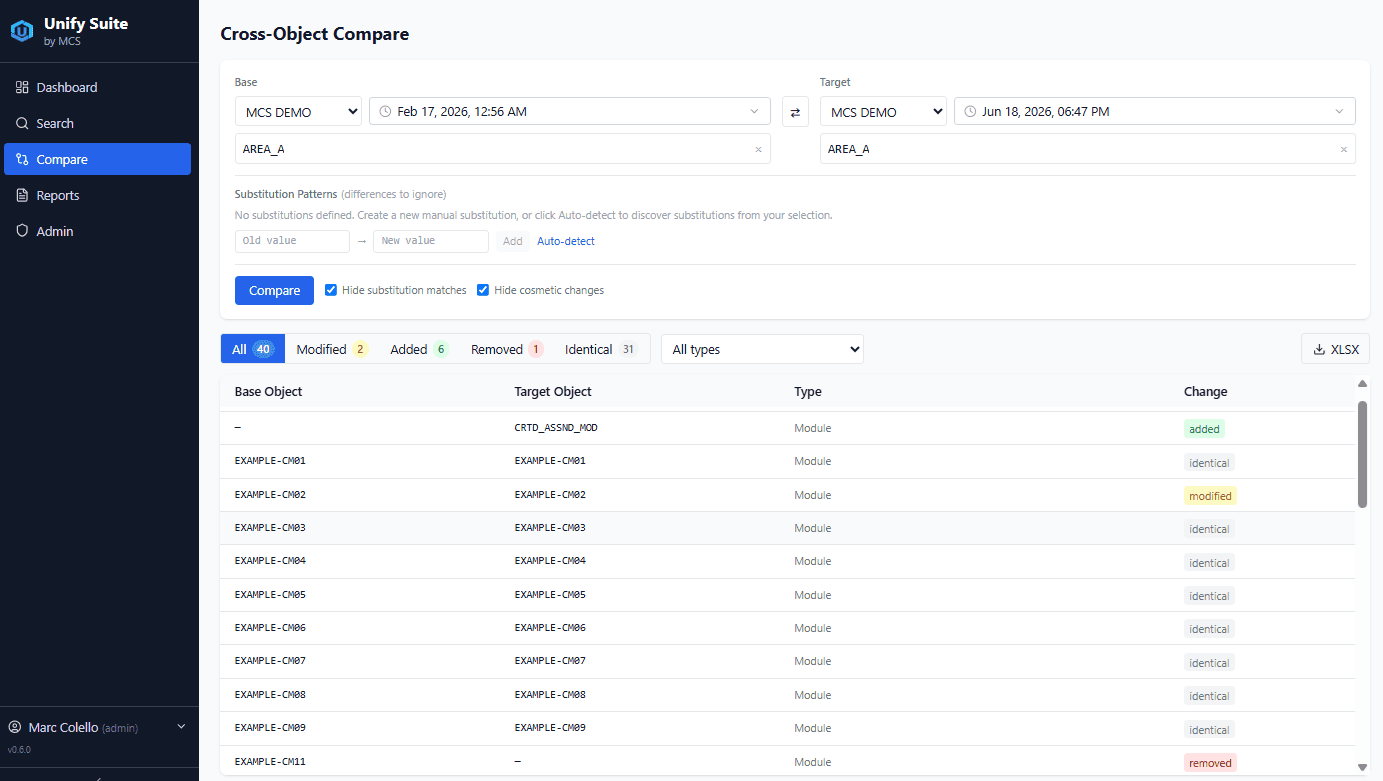Click the scrollbar up arrow
The height and width of the screenshot is (781, 1383).
(x=1362, y=384)
